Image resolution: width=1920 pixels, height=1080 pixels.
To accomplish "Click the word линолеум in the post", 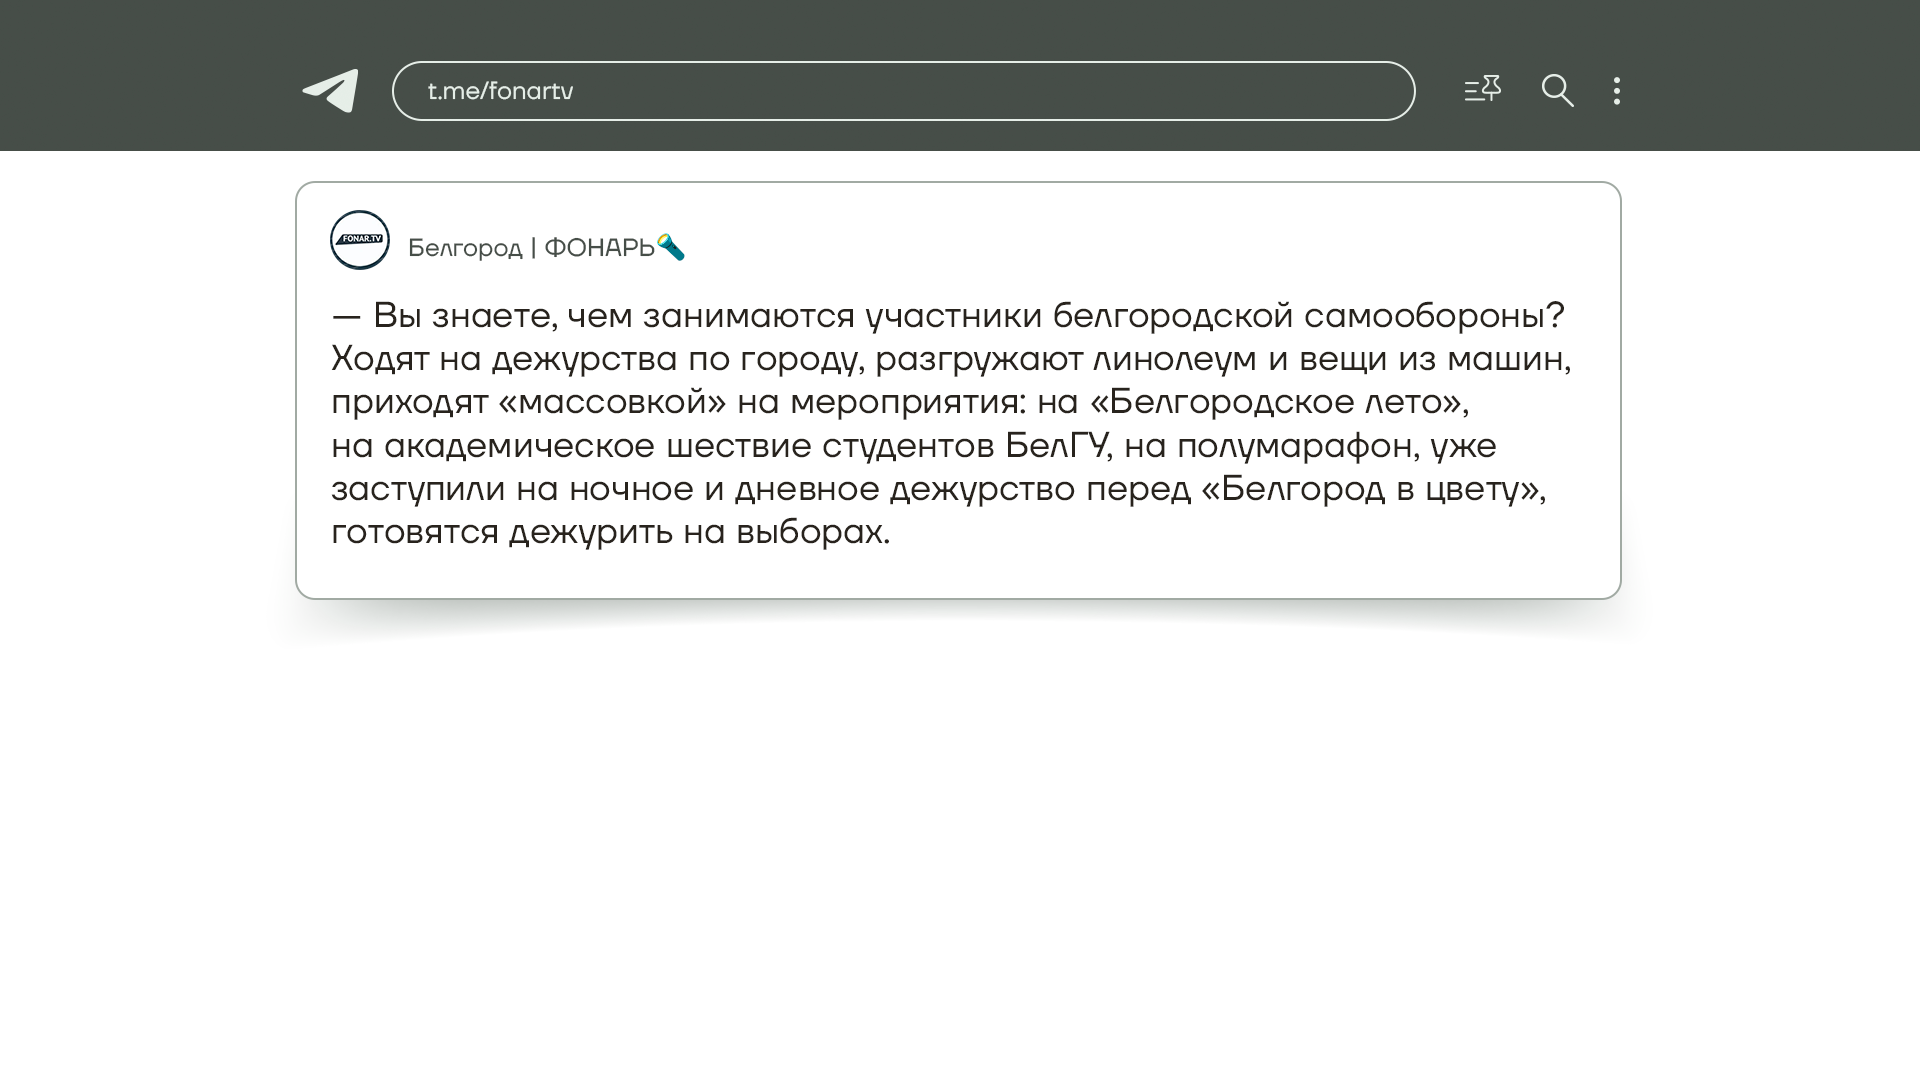I will coord(1174,359).
